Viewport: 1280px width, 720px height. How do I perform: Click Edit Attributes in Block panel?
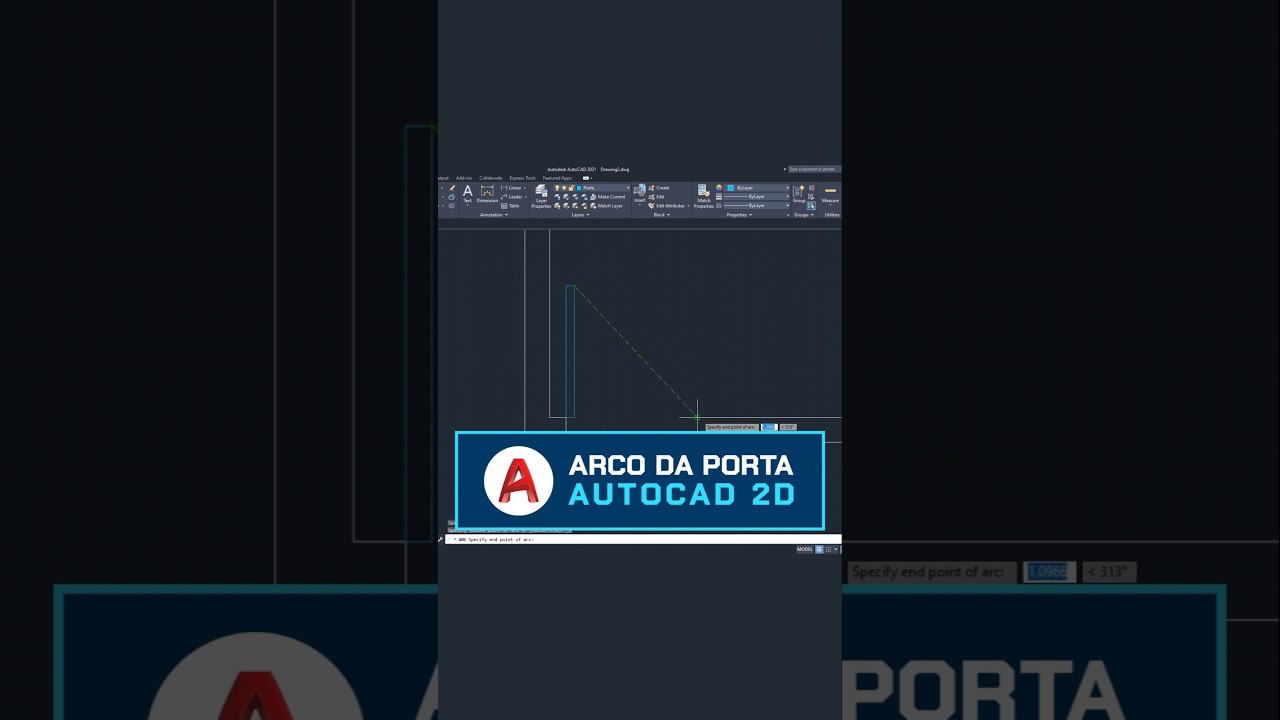[x=668, y=206]
